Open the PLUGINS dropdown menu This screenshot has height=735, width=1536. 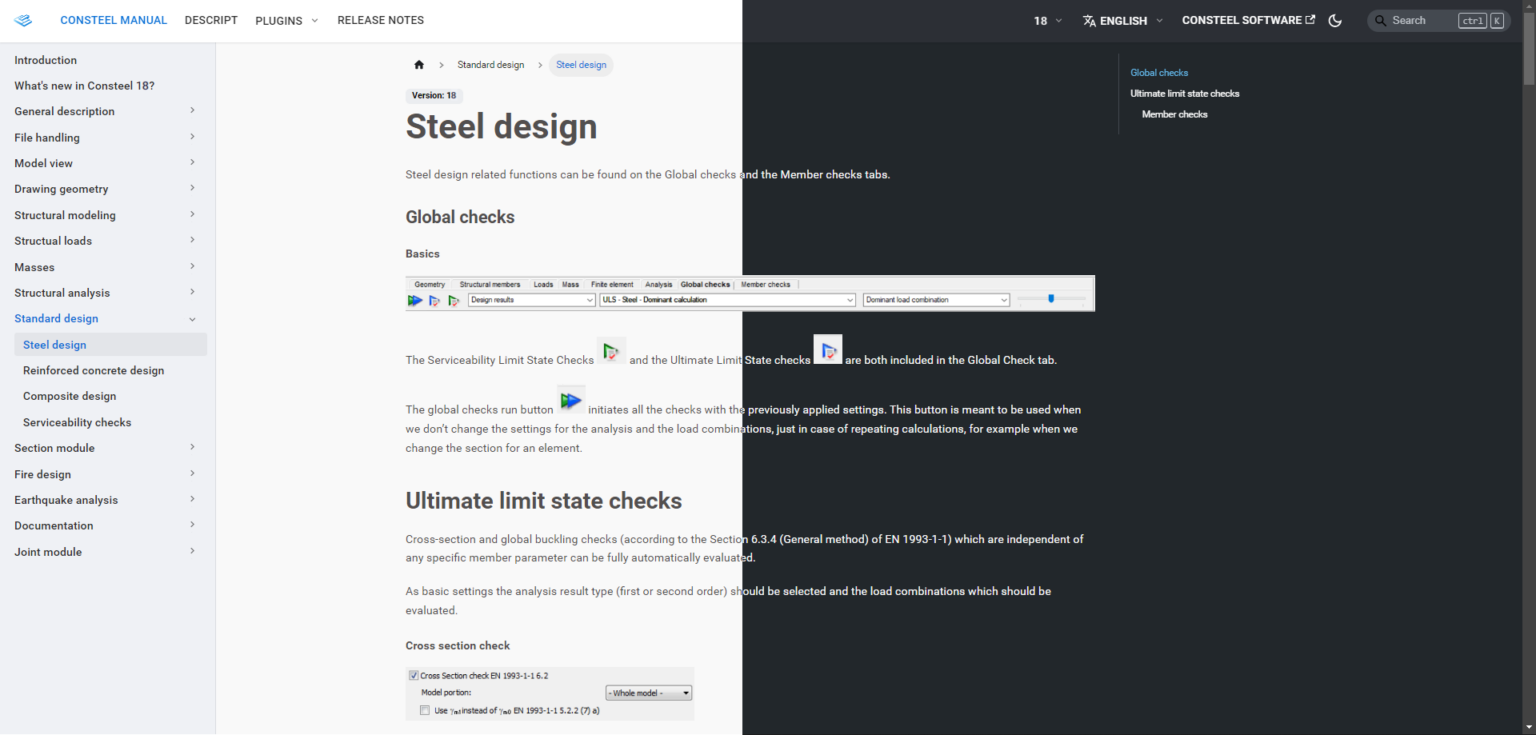tap(287, 20)
